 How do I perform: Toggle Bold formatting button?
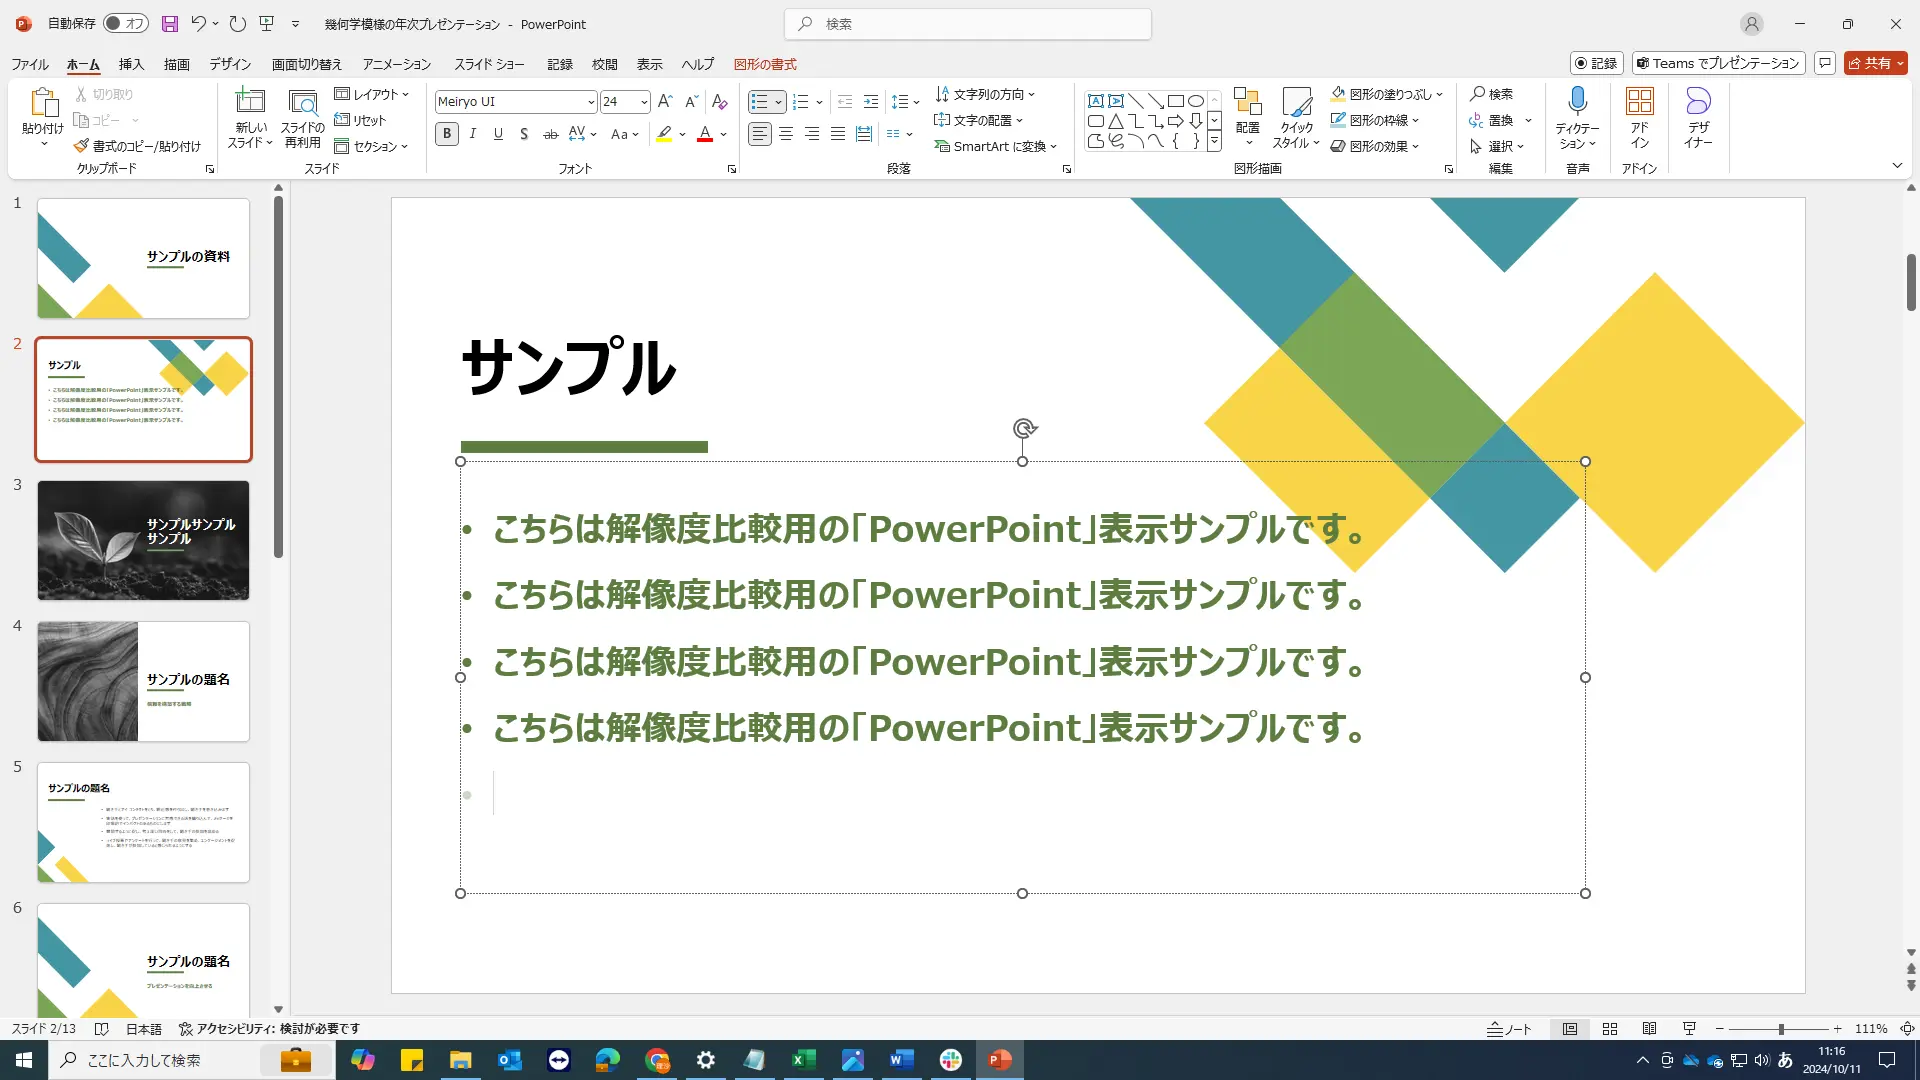coord(447,134)
